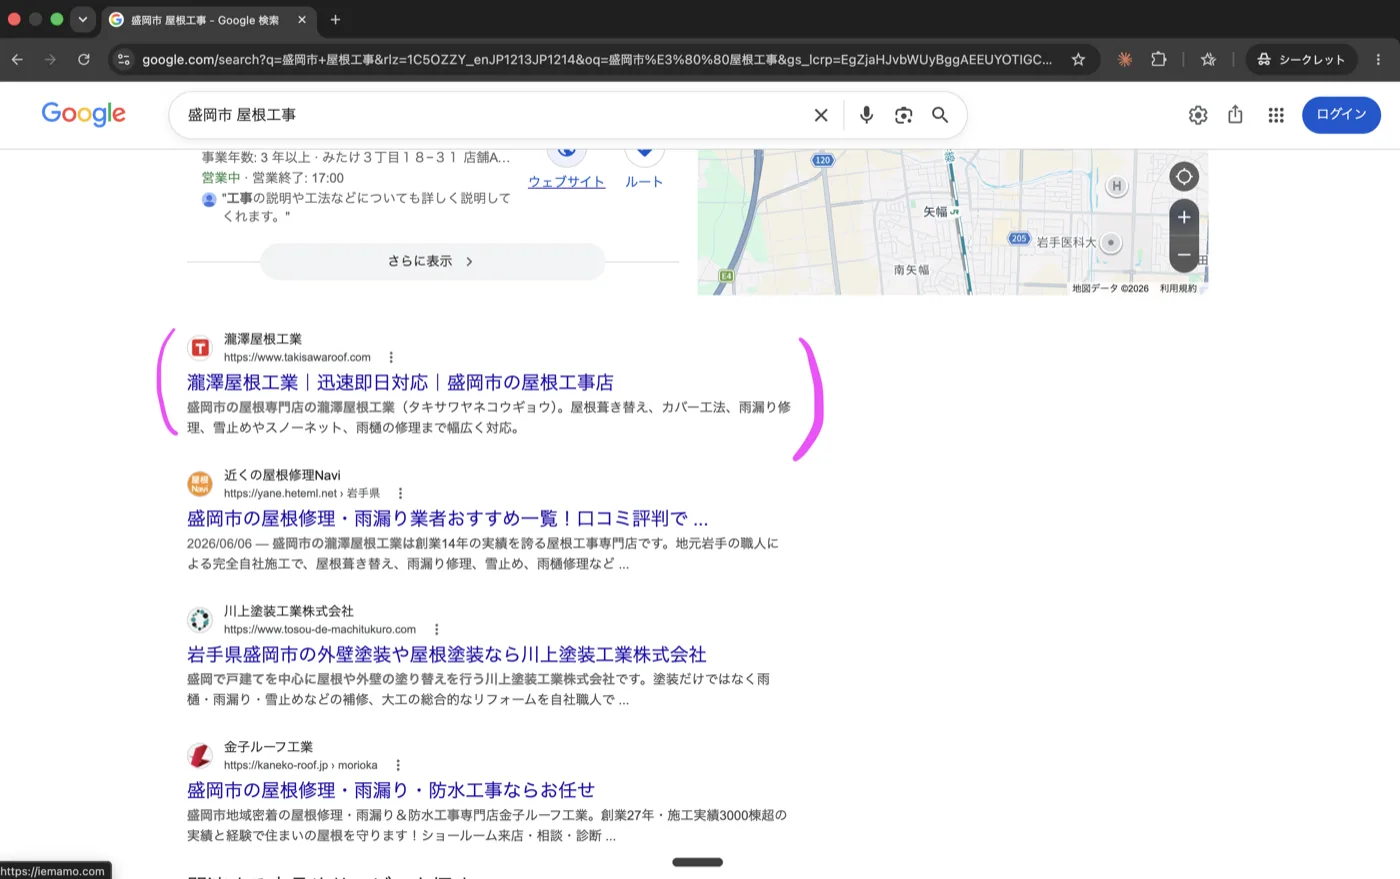Image resolution: width=1400 pixels, height=879 pixels.
Task: Start voice search with microphone icon
Action: coord(867,115)
